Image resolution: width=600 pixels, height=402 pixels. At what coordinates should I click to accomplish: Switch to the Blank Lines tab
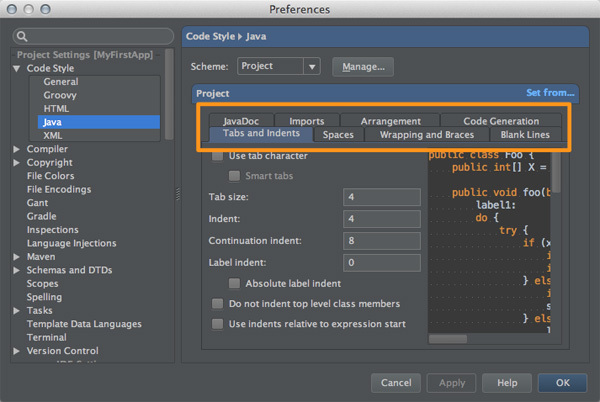click(525, 135)
